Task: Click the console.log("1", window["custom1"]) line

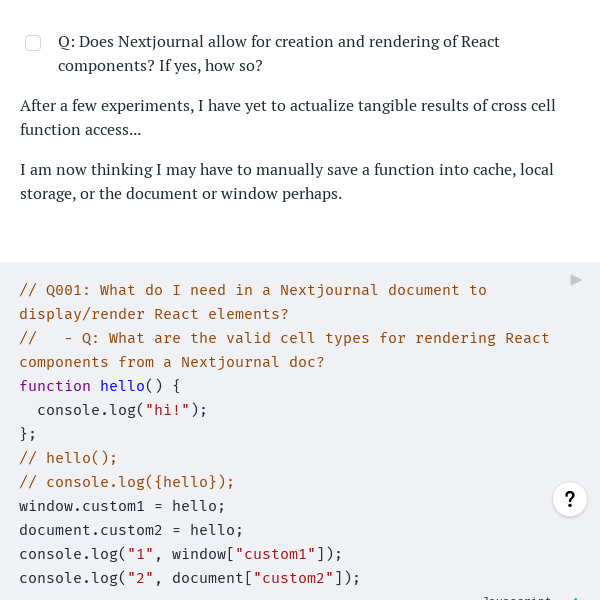Action: point(180,554)
